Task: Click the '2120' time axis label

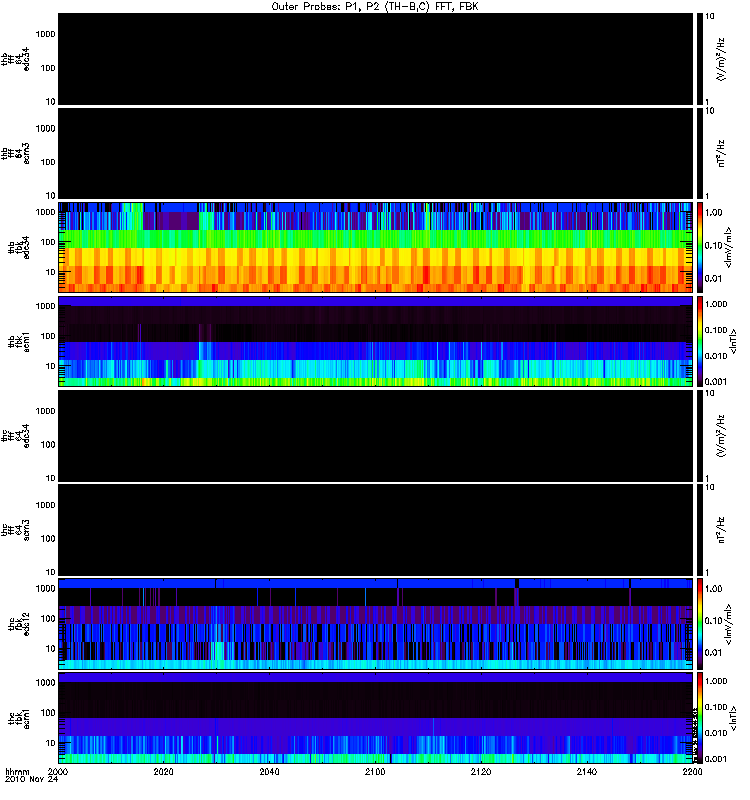Action: [481, 772]
